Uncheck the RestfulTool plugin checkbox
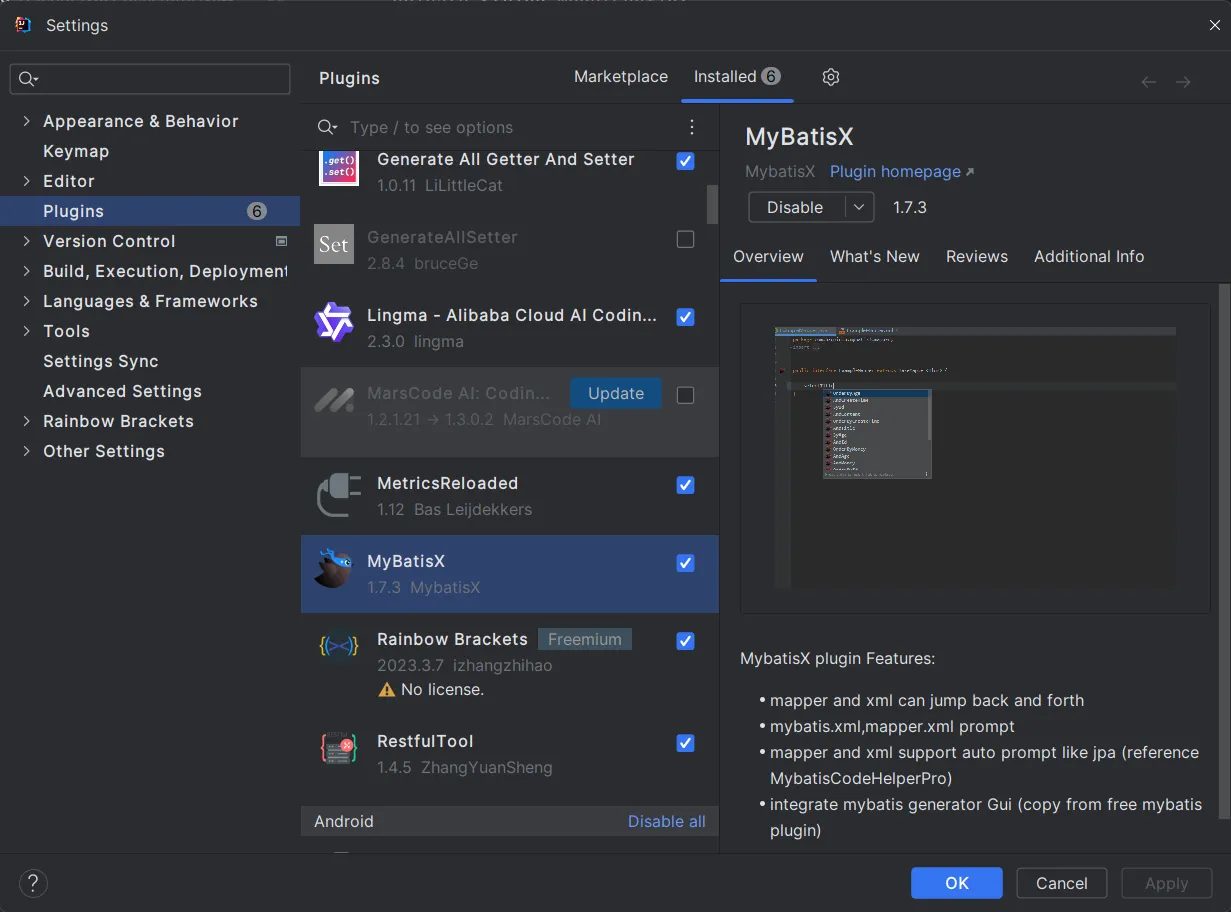Image resolution: width=1231 pixels, height=912 pixels. 685,743
